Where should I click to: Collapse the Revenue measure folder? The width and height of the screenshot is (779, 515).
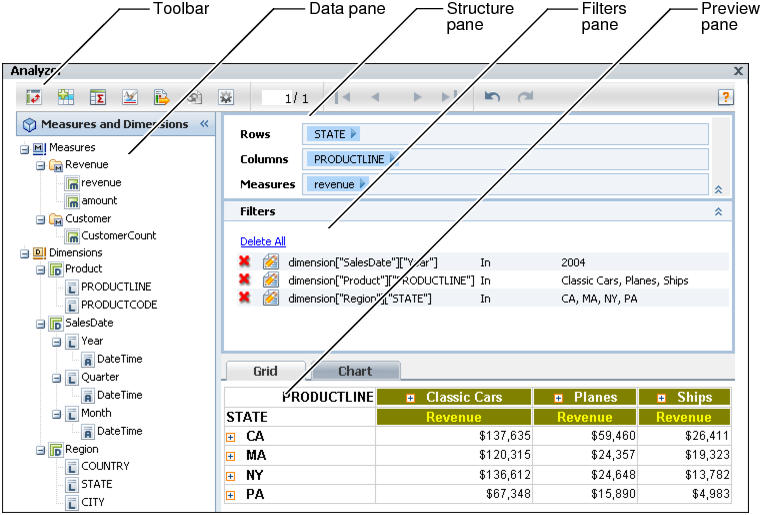[x=40, y=165]
